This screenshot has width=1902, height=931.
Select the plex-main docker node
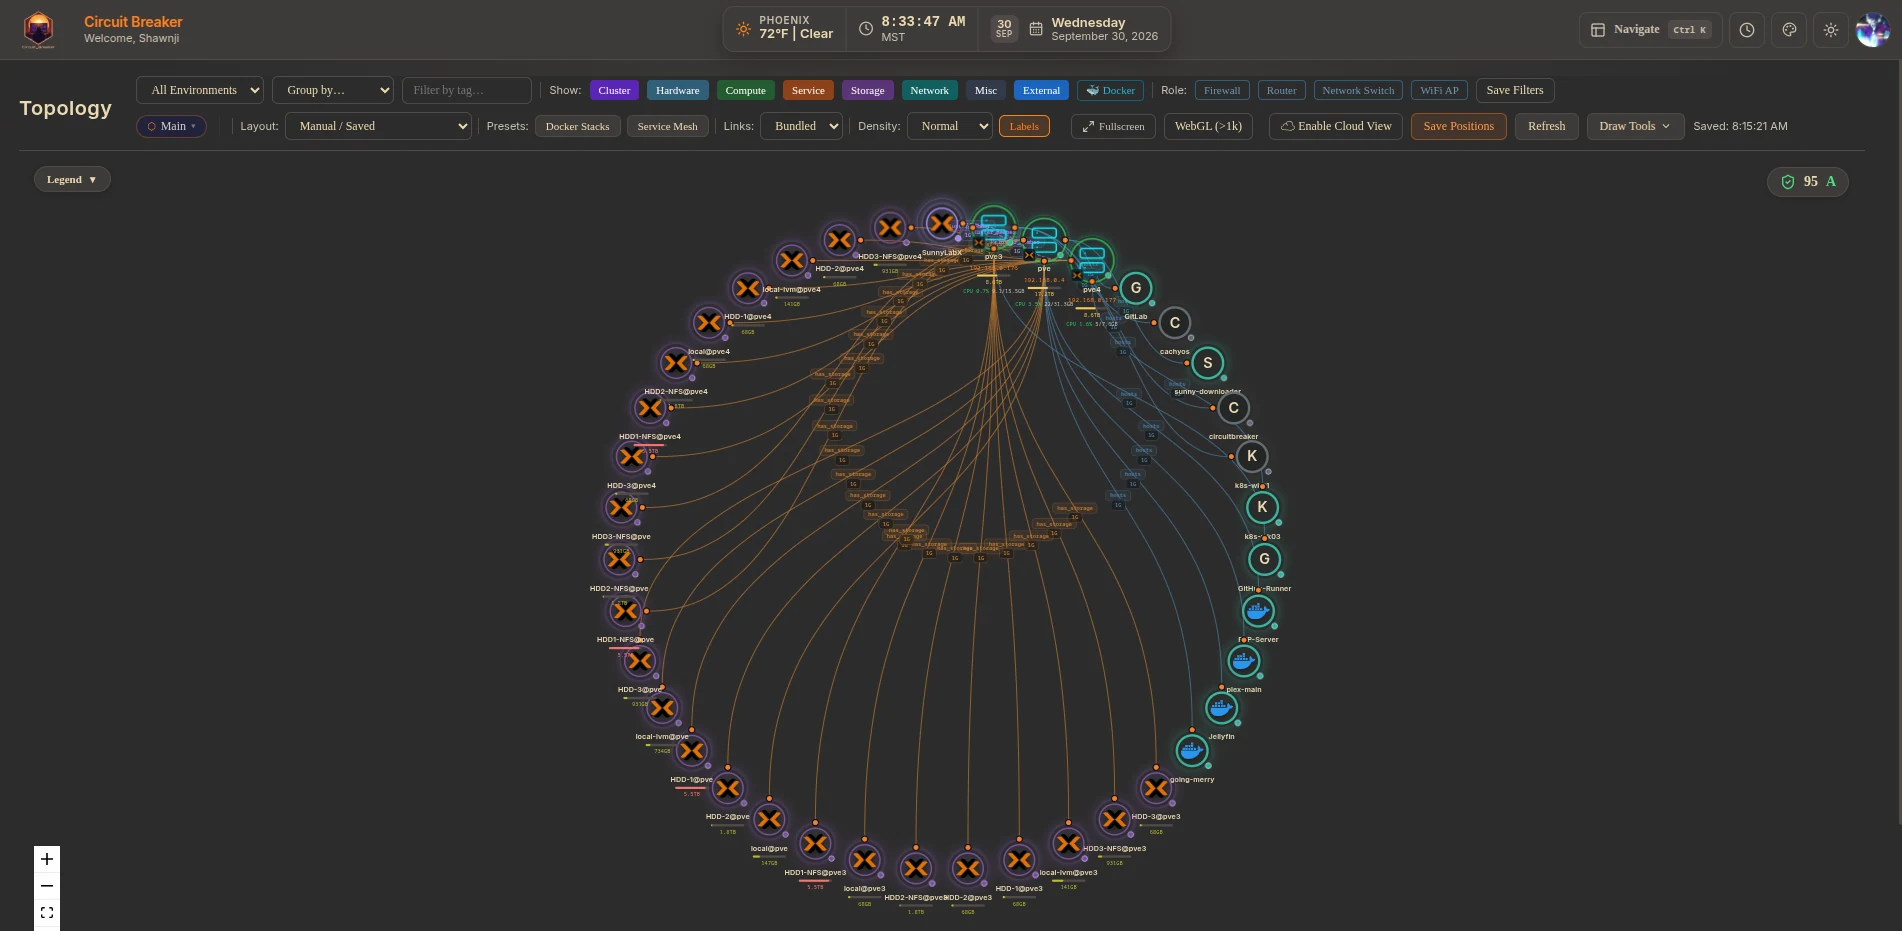pos(1243,661)
